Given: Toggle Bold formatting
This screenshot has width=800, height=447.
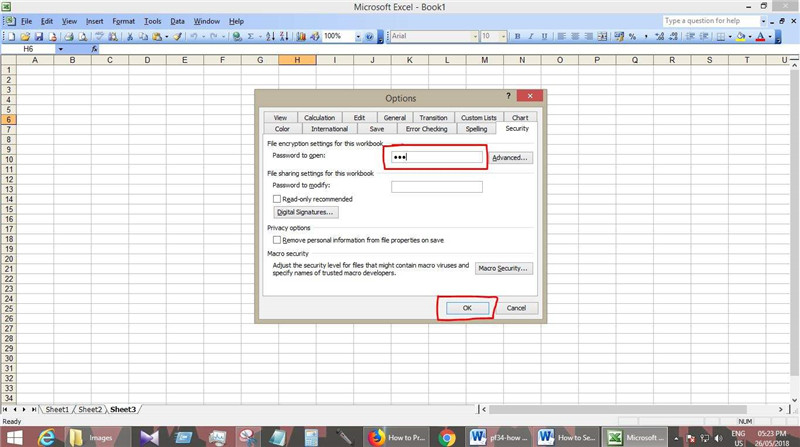Looking at the screenshot, I should pos(517,36).
